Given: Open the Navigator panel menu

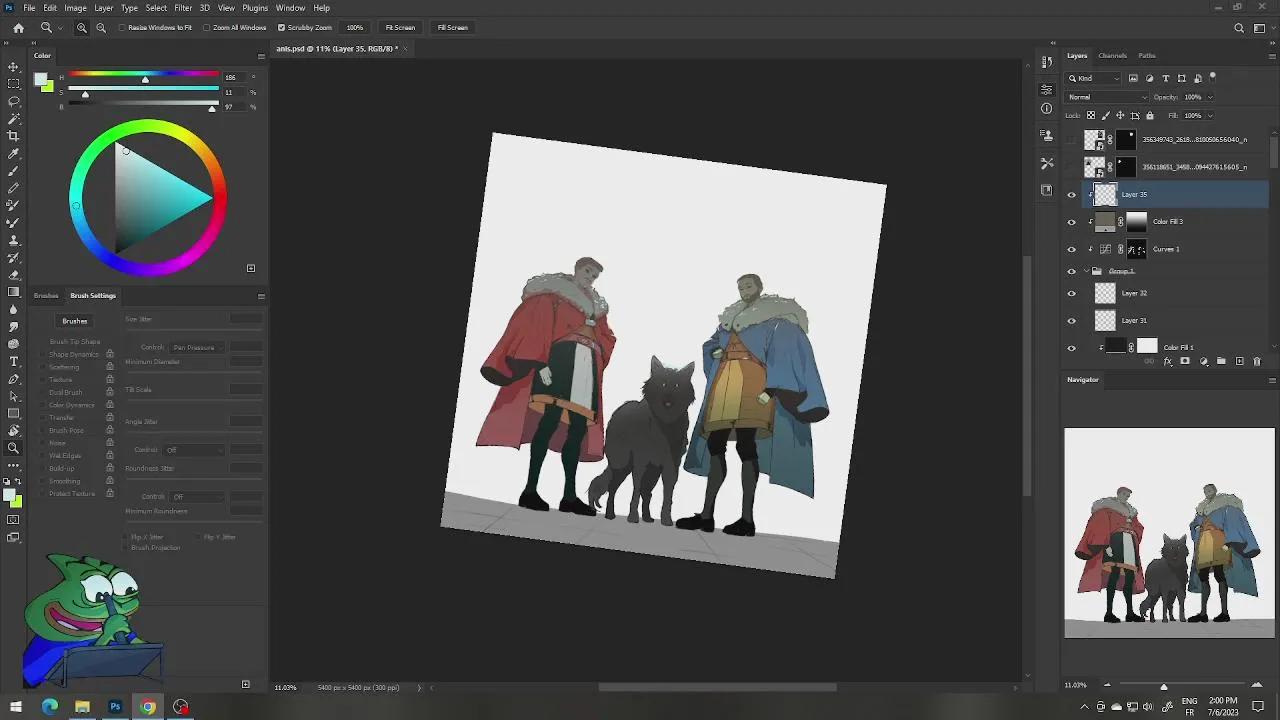Looking at the screenshot, I should click(1272, 380).
